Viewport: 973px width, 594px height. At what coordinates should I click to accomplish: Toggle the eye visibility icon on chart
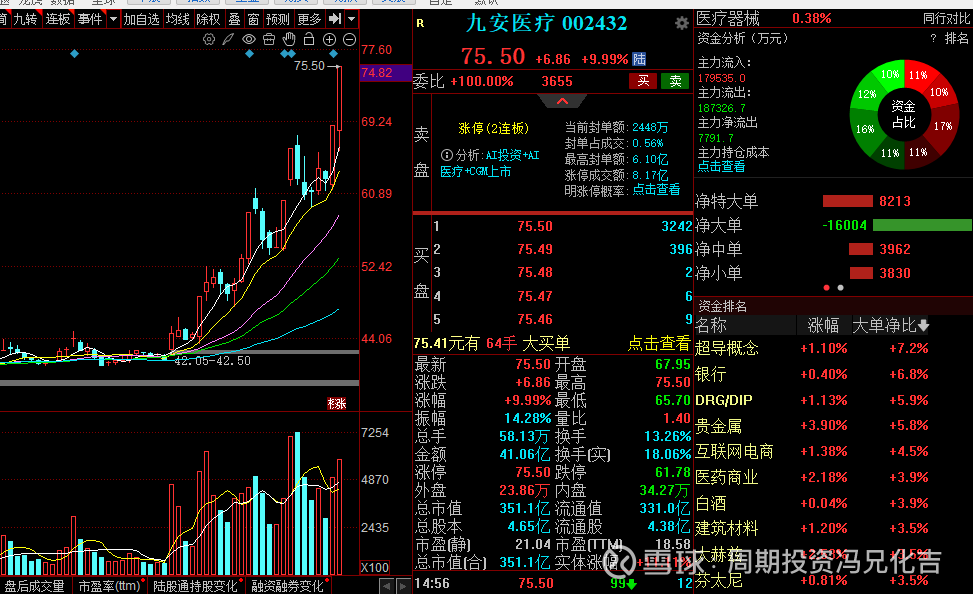(249, 40)
